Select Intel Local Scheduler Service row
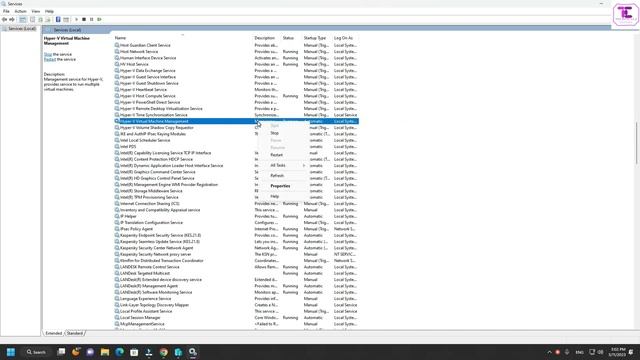 click(x=236, y=140)
